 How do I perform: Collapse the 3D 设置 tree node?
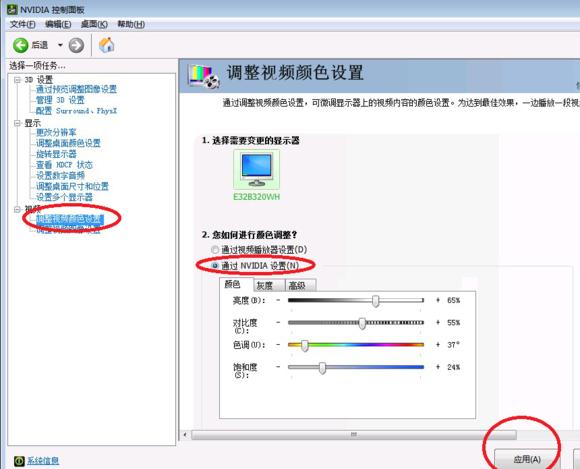(x=17, y=80)
